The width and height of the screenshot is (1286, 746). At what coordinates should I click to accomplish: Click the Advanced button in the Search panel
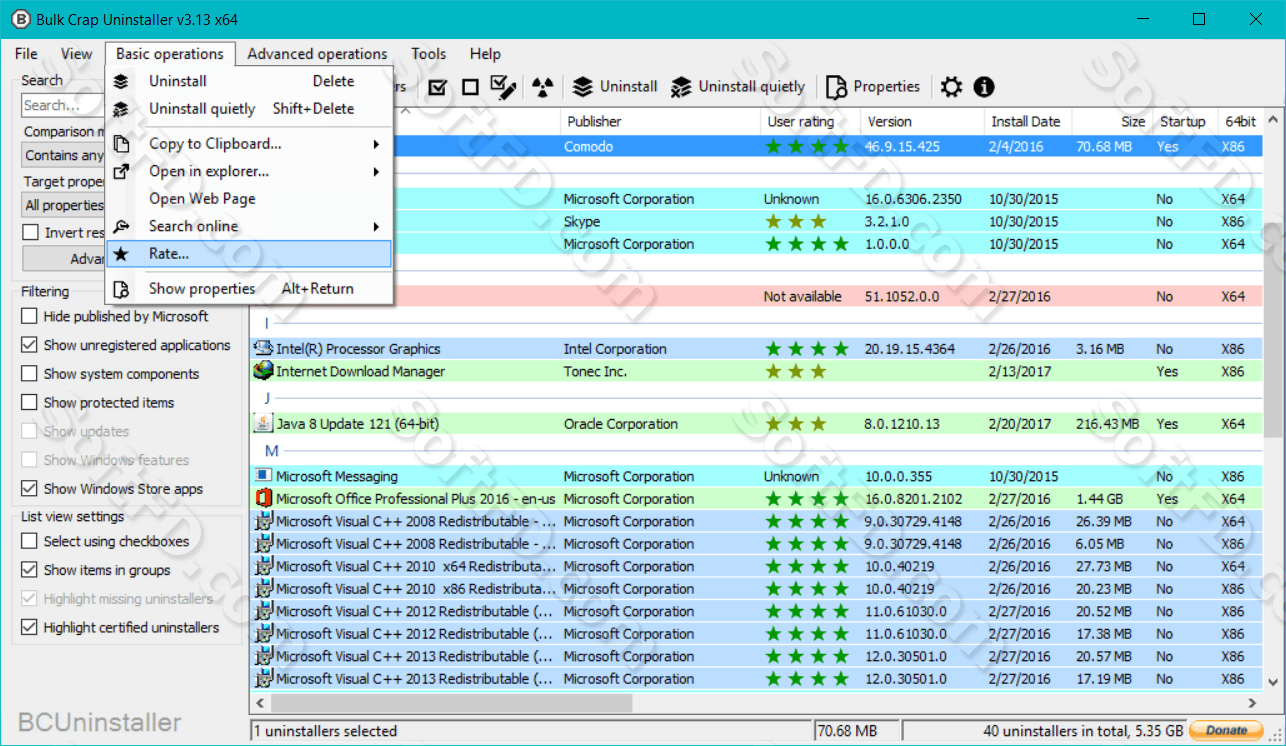64,259
